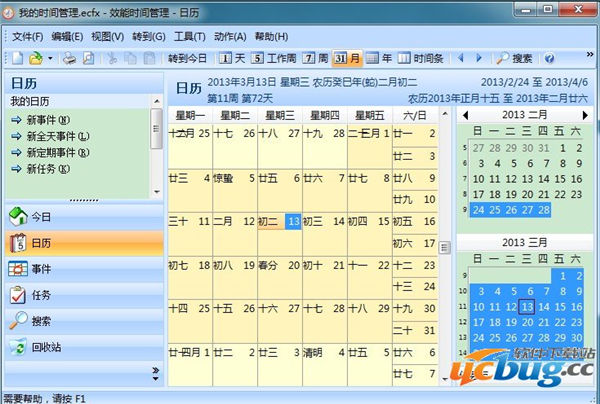
Task: Go to previous month in mini calendar
Action: pos(465,115)
